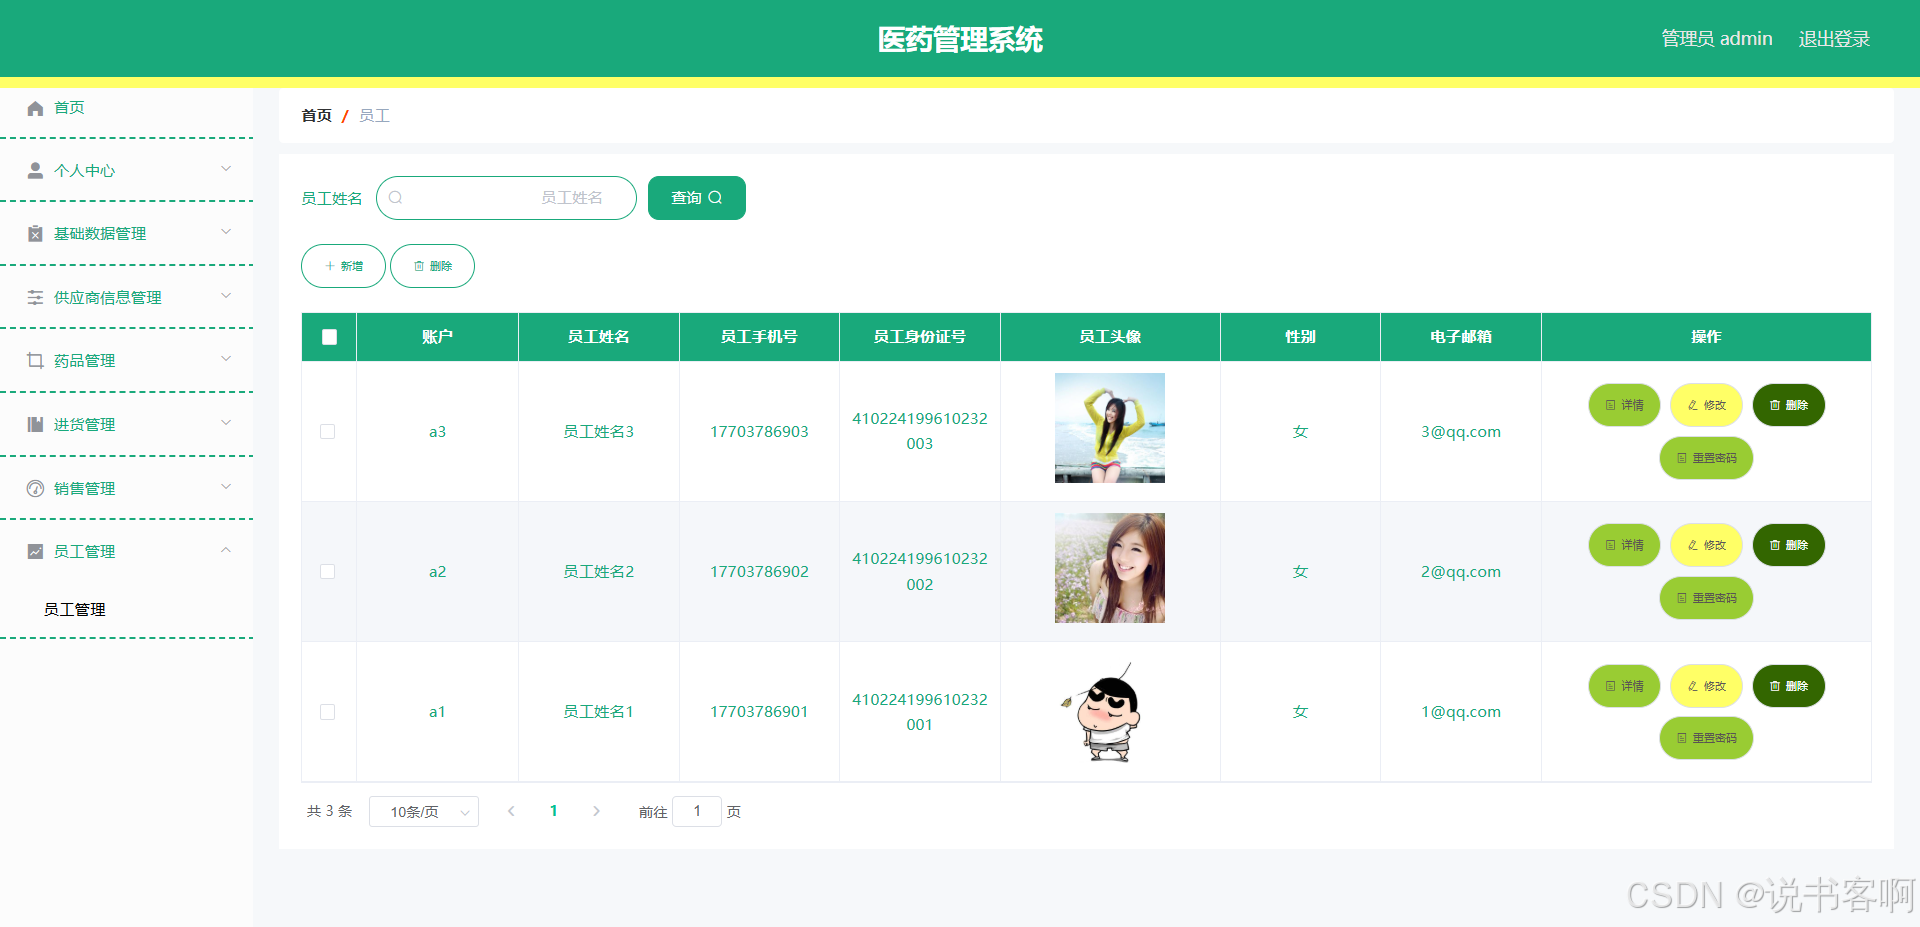Click the magnifier icon inside search field
Screen dimensions: 1920x927
[396, 198]
